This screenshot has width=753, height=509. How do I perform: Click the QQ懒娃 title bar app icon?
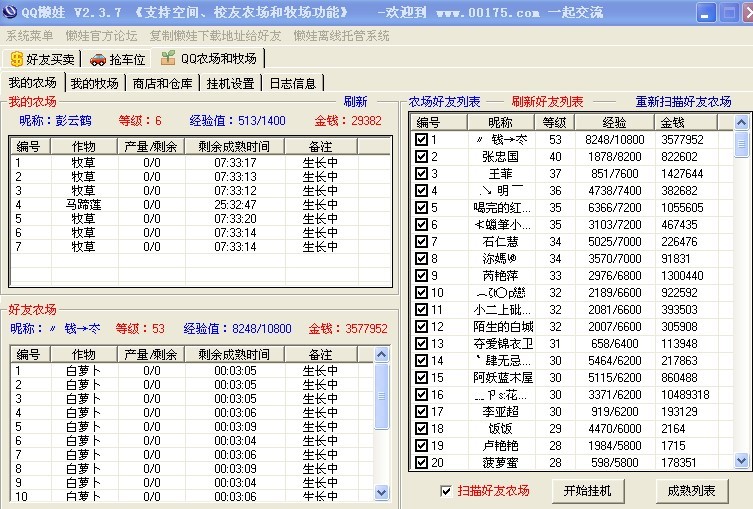(12, 14)
